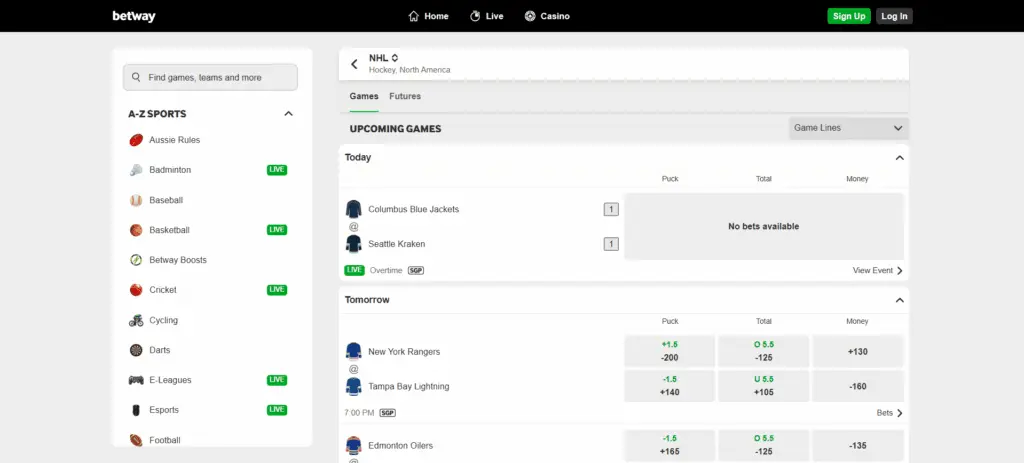This screenshot has width=1024, height=463.
Task: Click the Cricket LIVE badge
Action: click(x=277, y=290)
